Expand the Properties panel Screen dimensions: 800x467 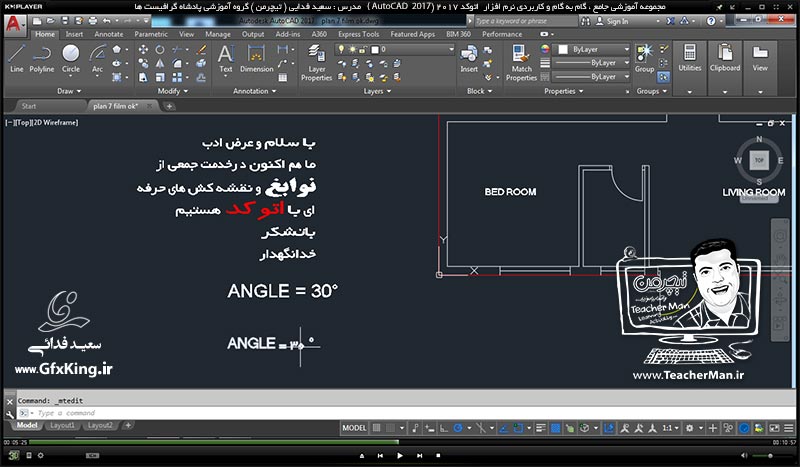(x=563, y=91)
